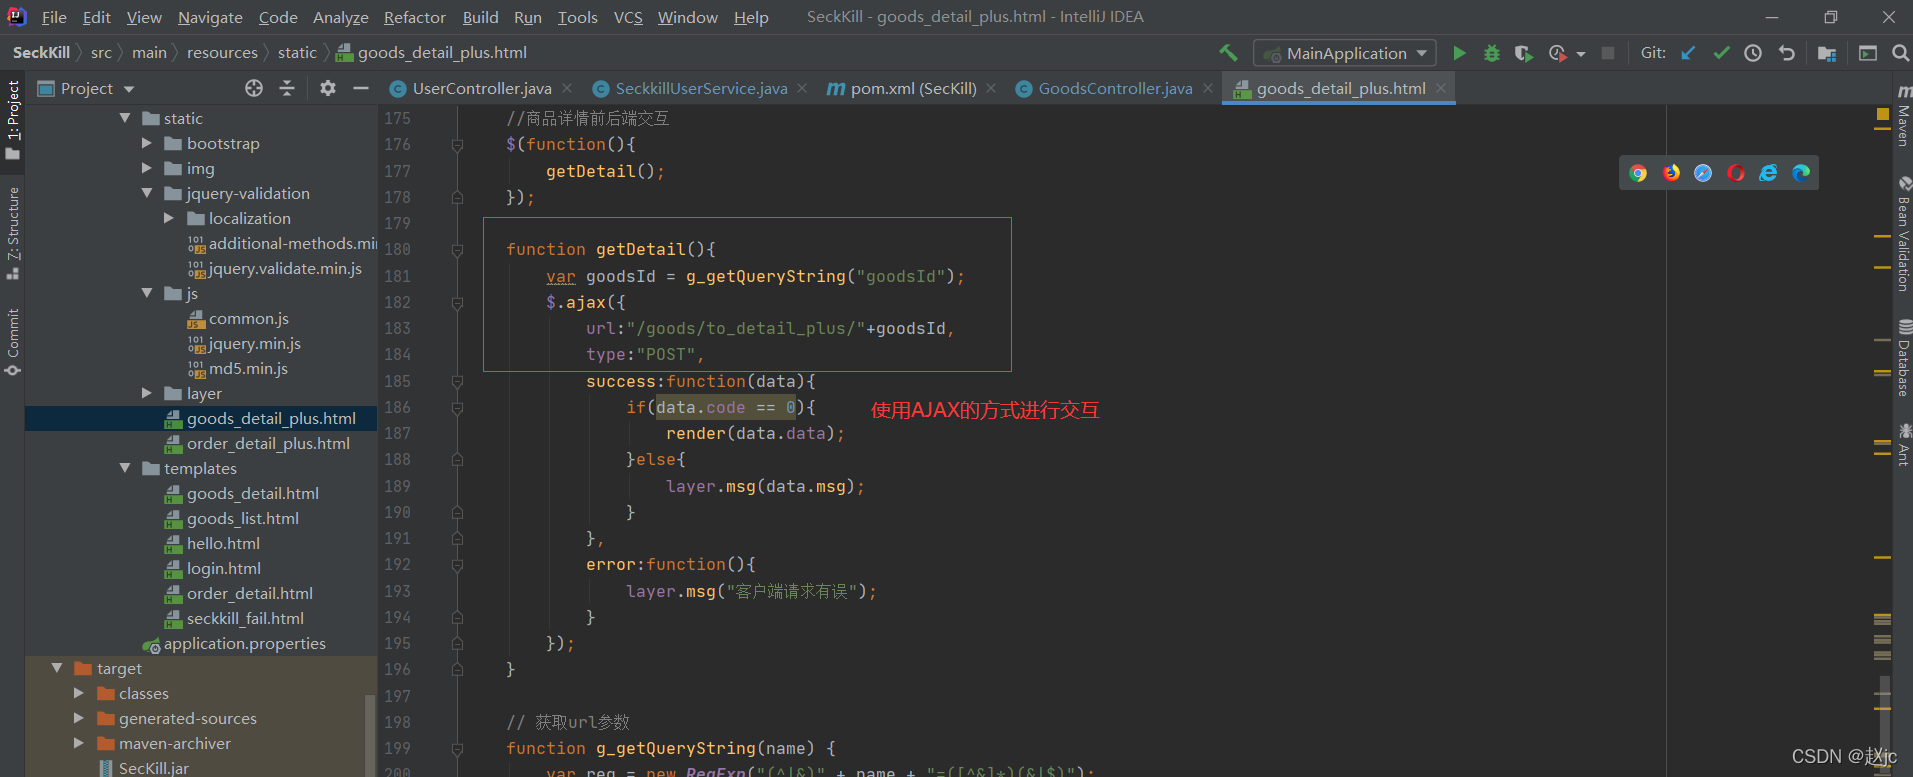Expand the img folder
Viewport: 1913px width, 777px height.
tap(147, 168)
